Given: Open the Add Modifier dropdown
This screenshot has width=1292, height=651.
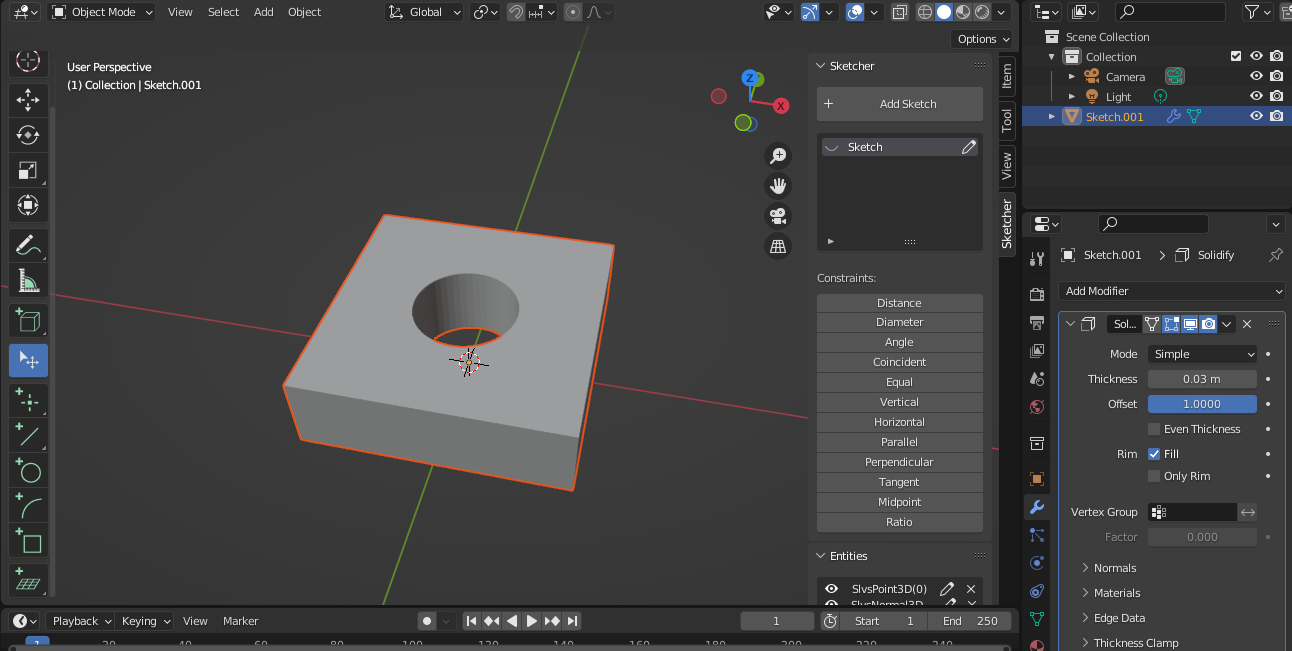Looking at the screenshot, I should click(x=1172, y=291).
